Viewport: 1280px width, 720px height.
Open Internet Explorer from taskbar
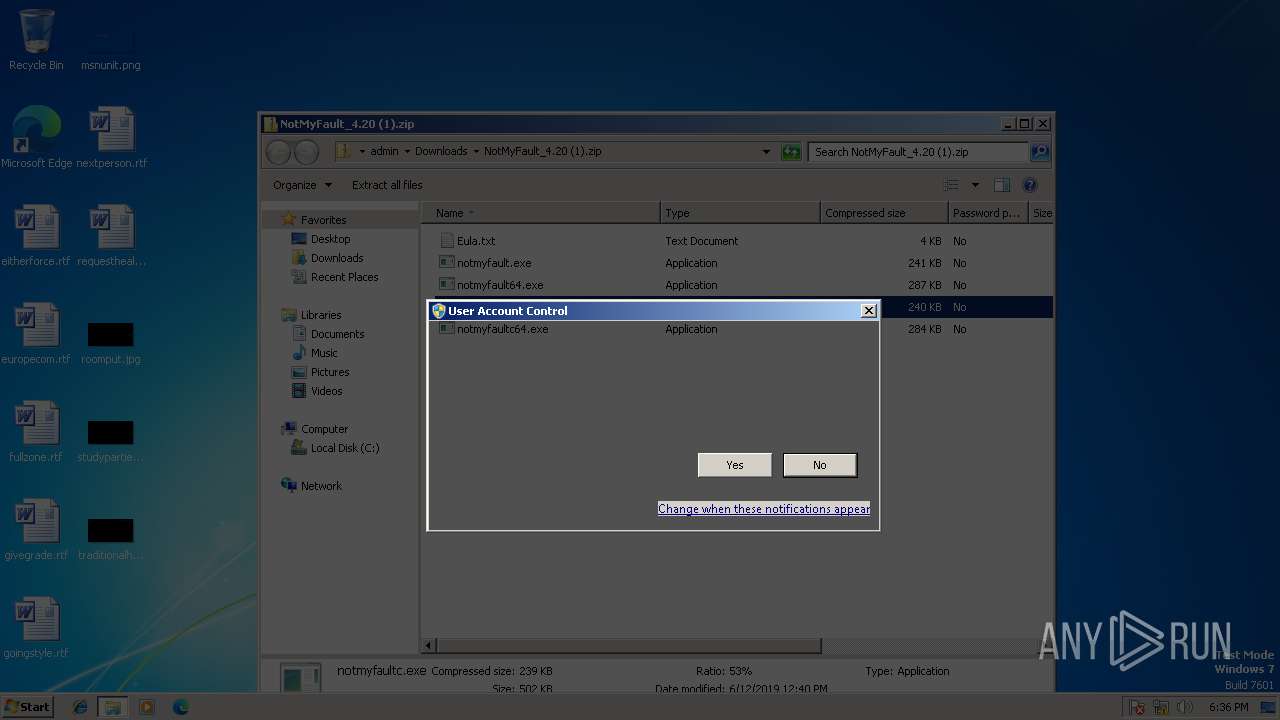click(80, 707)
